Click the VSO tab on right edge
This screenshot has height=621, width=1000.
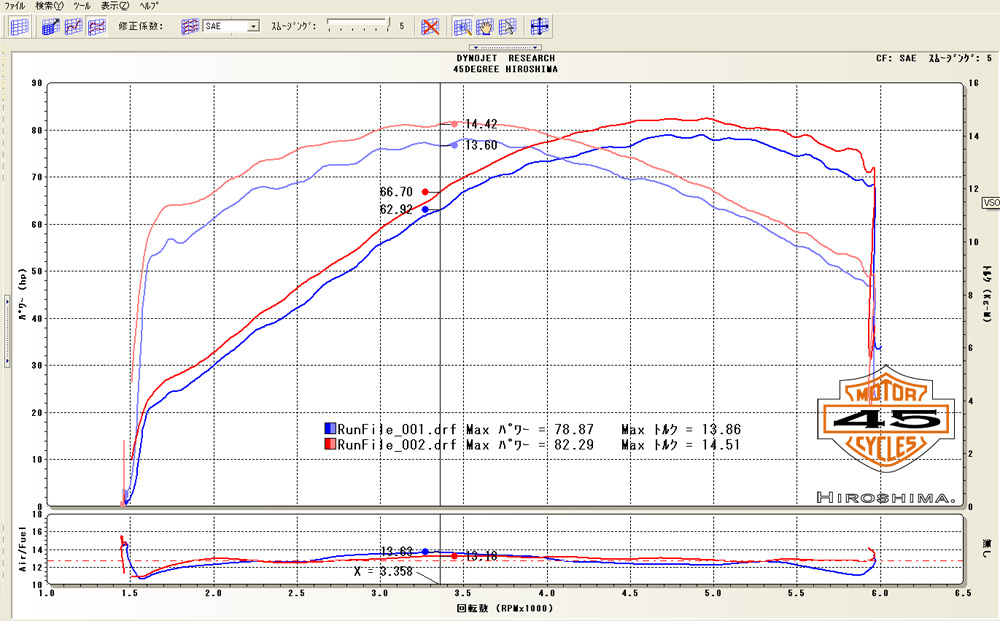pyautogui.click(x=991, y=202)
